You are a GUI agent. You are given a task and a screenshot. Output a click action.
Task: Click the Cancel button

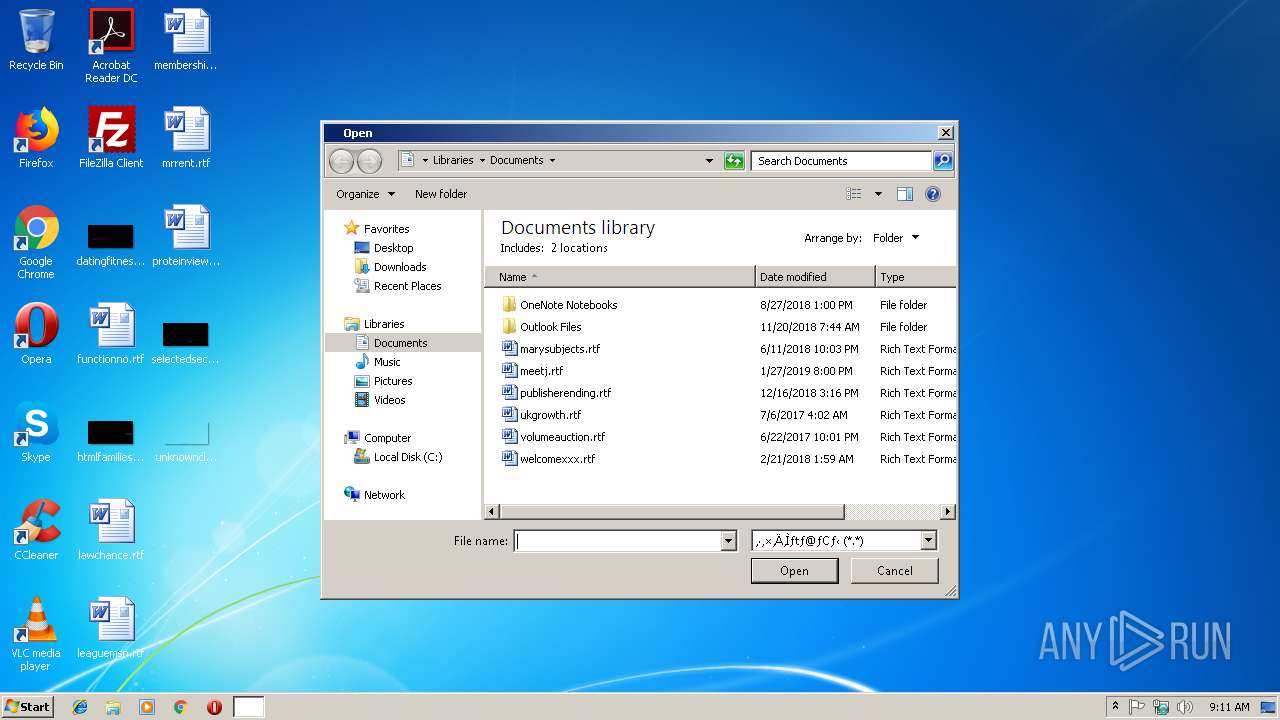[x=895, y=571]
